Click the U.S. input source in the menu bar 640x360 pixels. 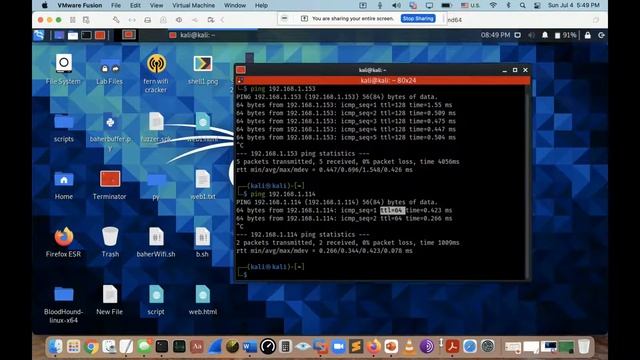[470, 5]
